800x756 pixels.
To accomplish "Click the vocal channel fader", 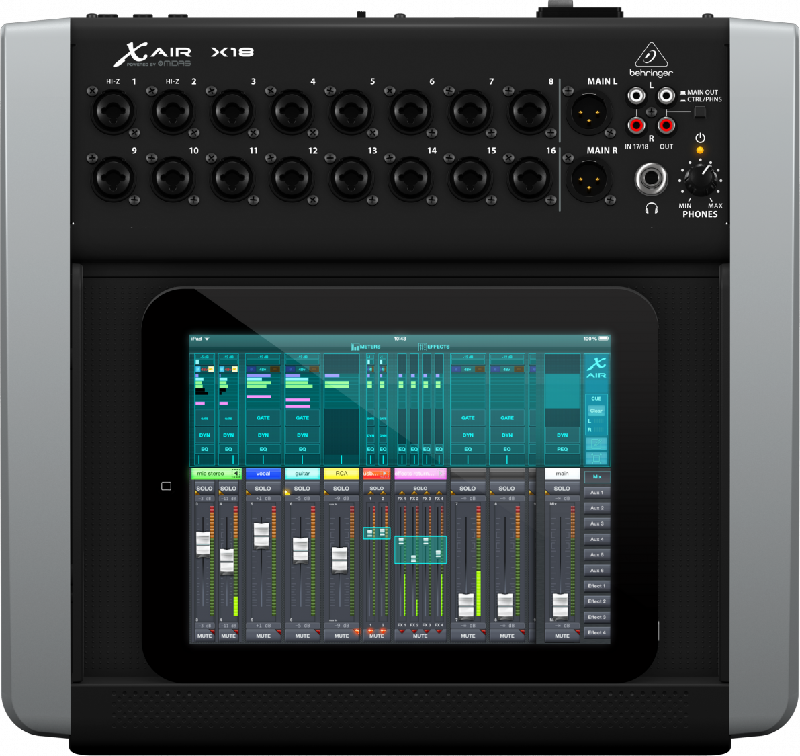I will [261, 535].
